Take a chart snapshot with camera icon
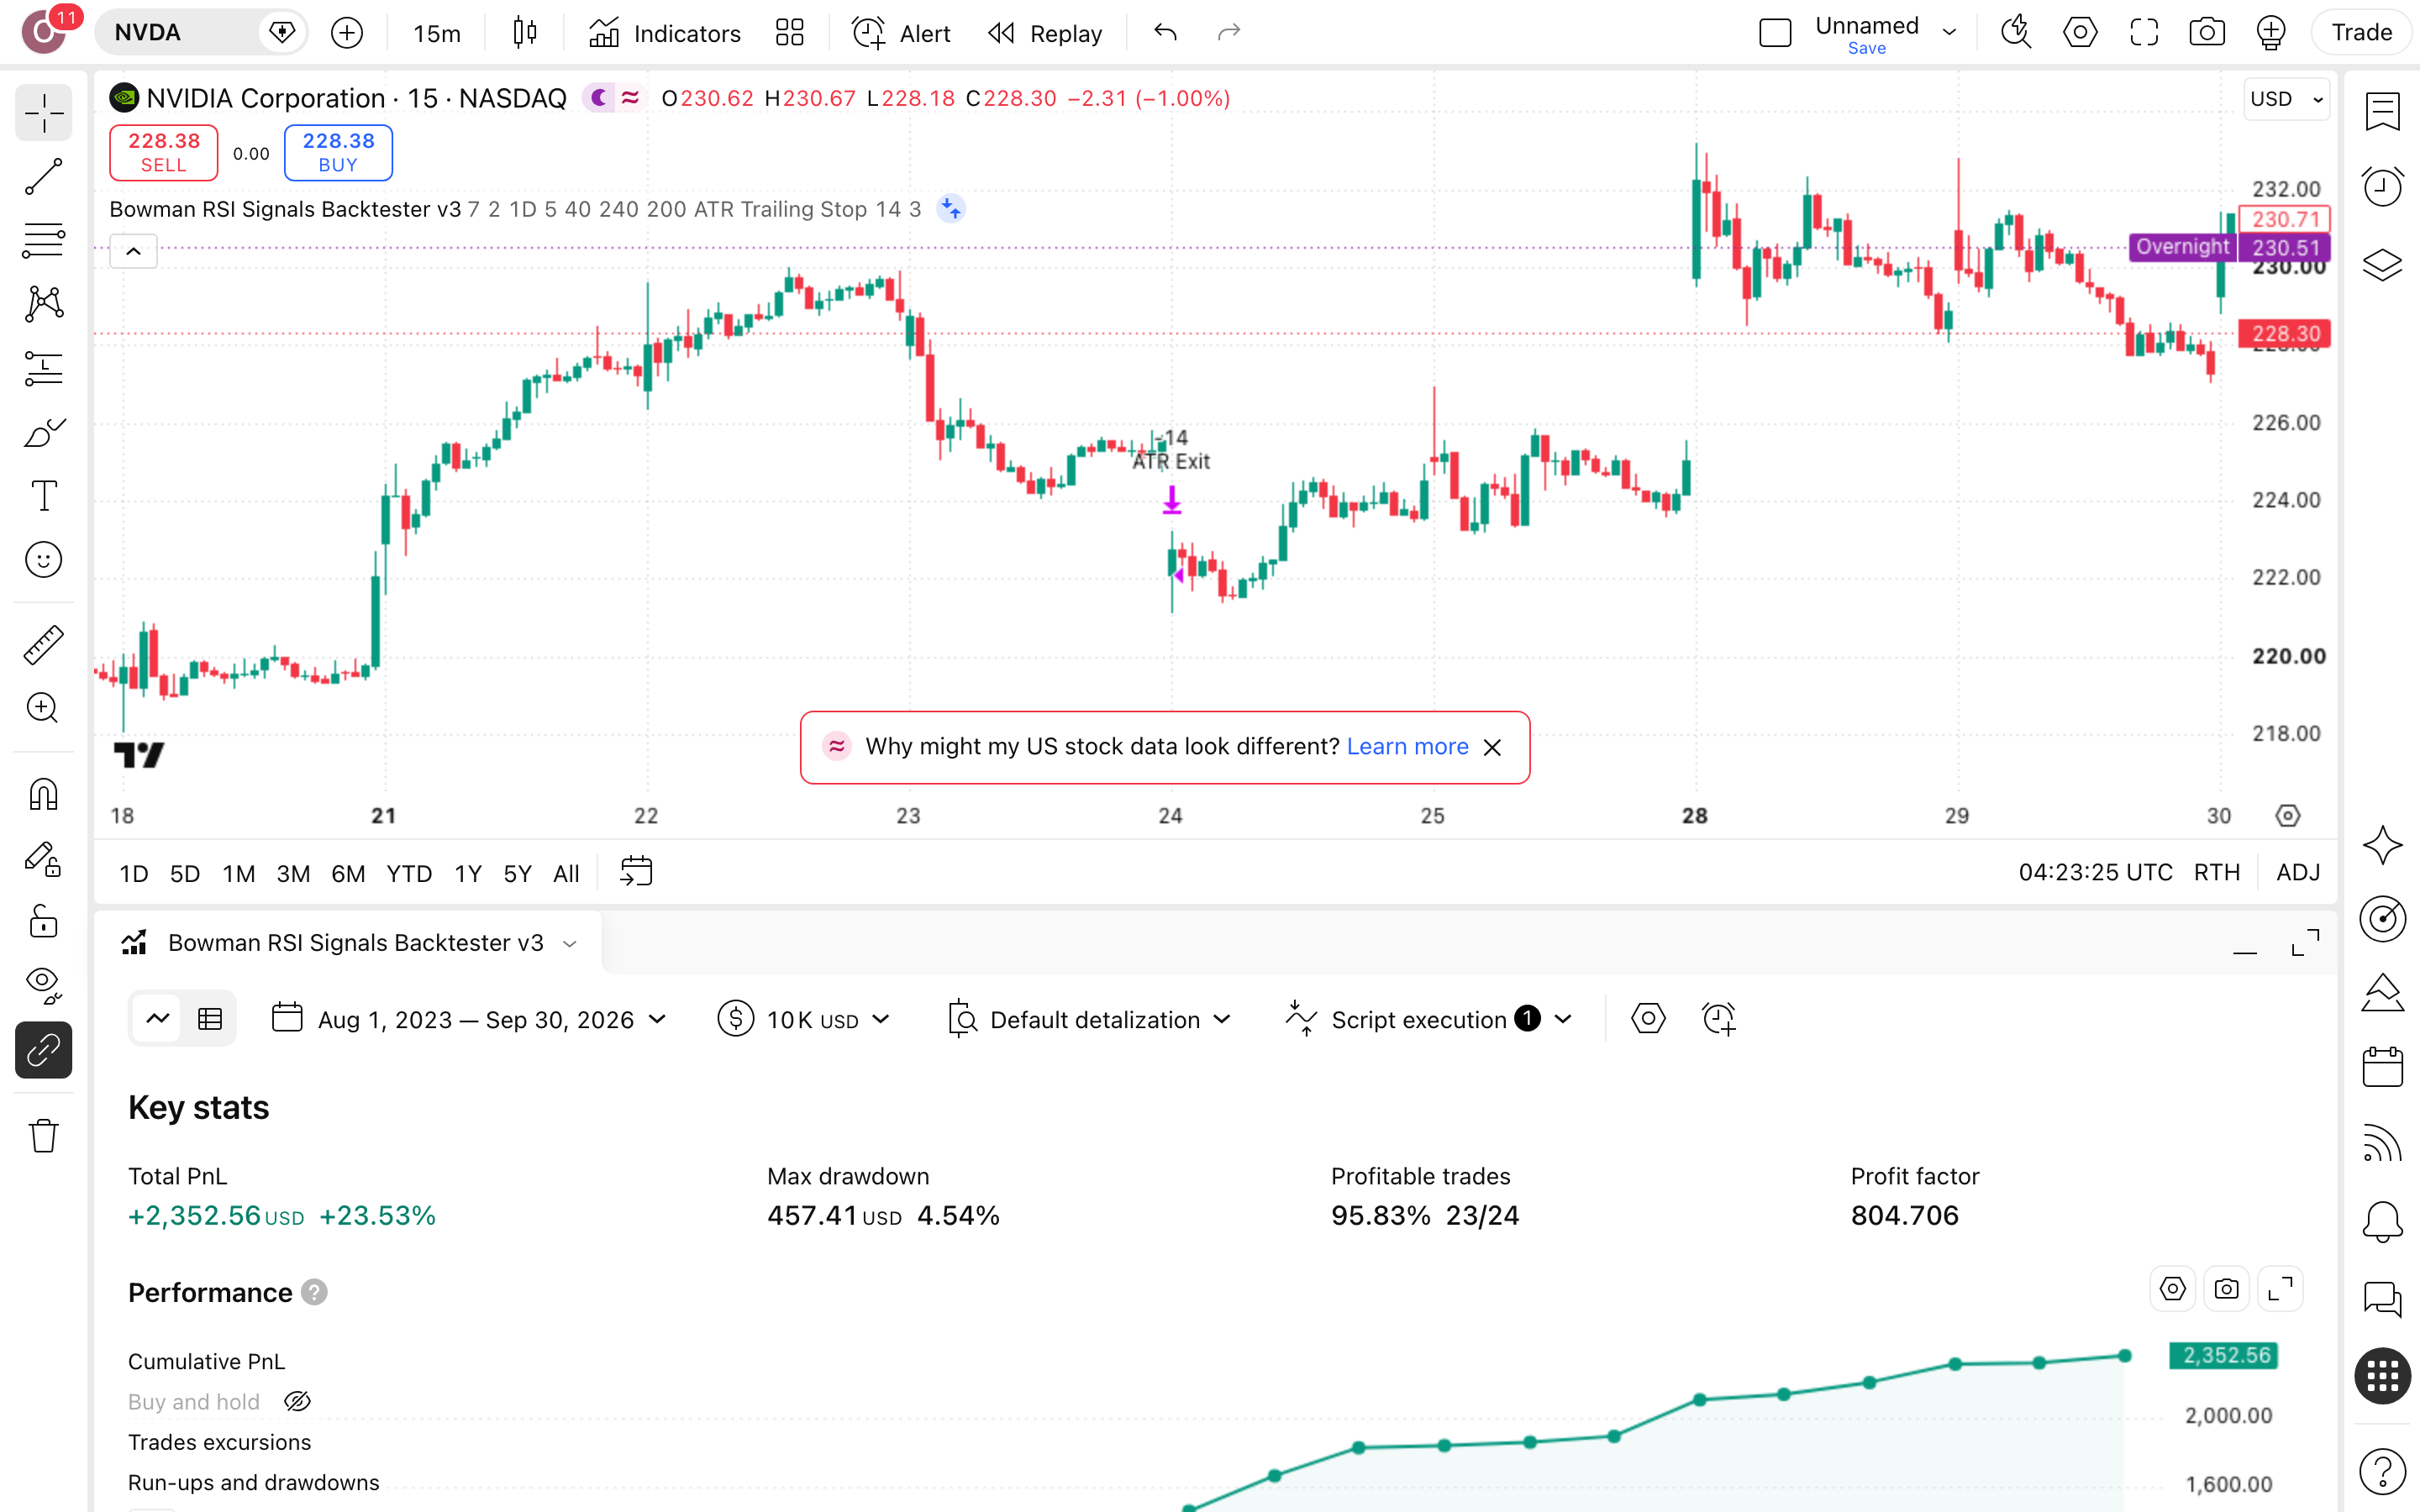2420x1512 pixels. (2207, 33)
